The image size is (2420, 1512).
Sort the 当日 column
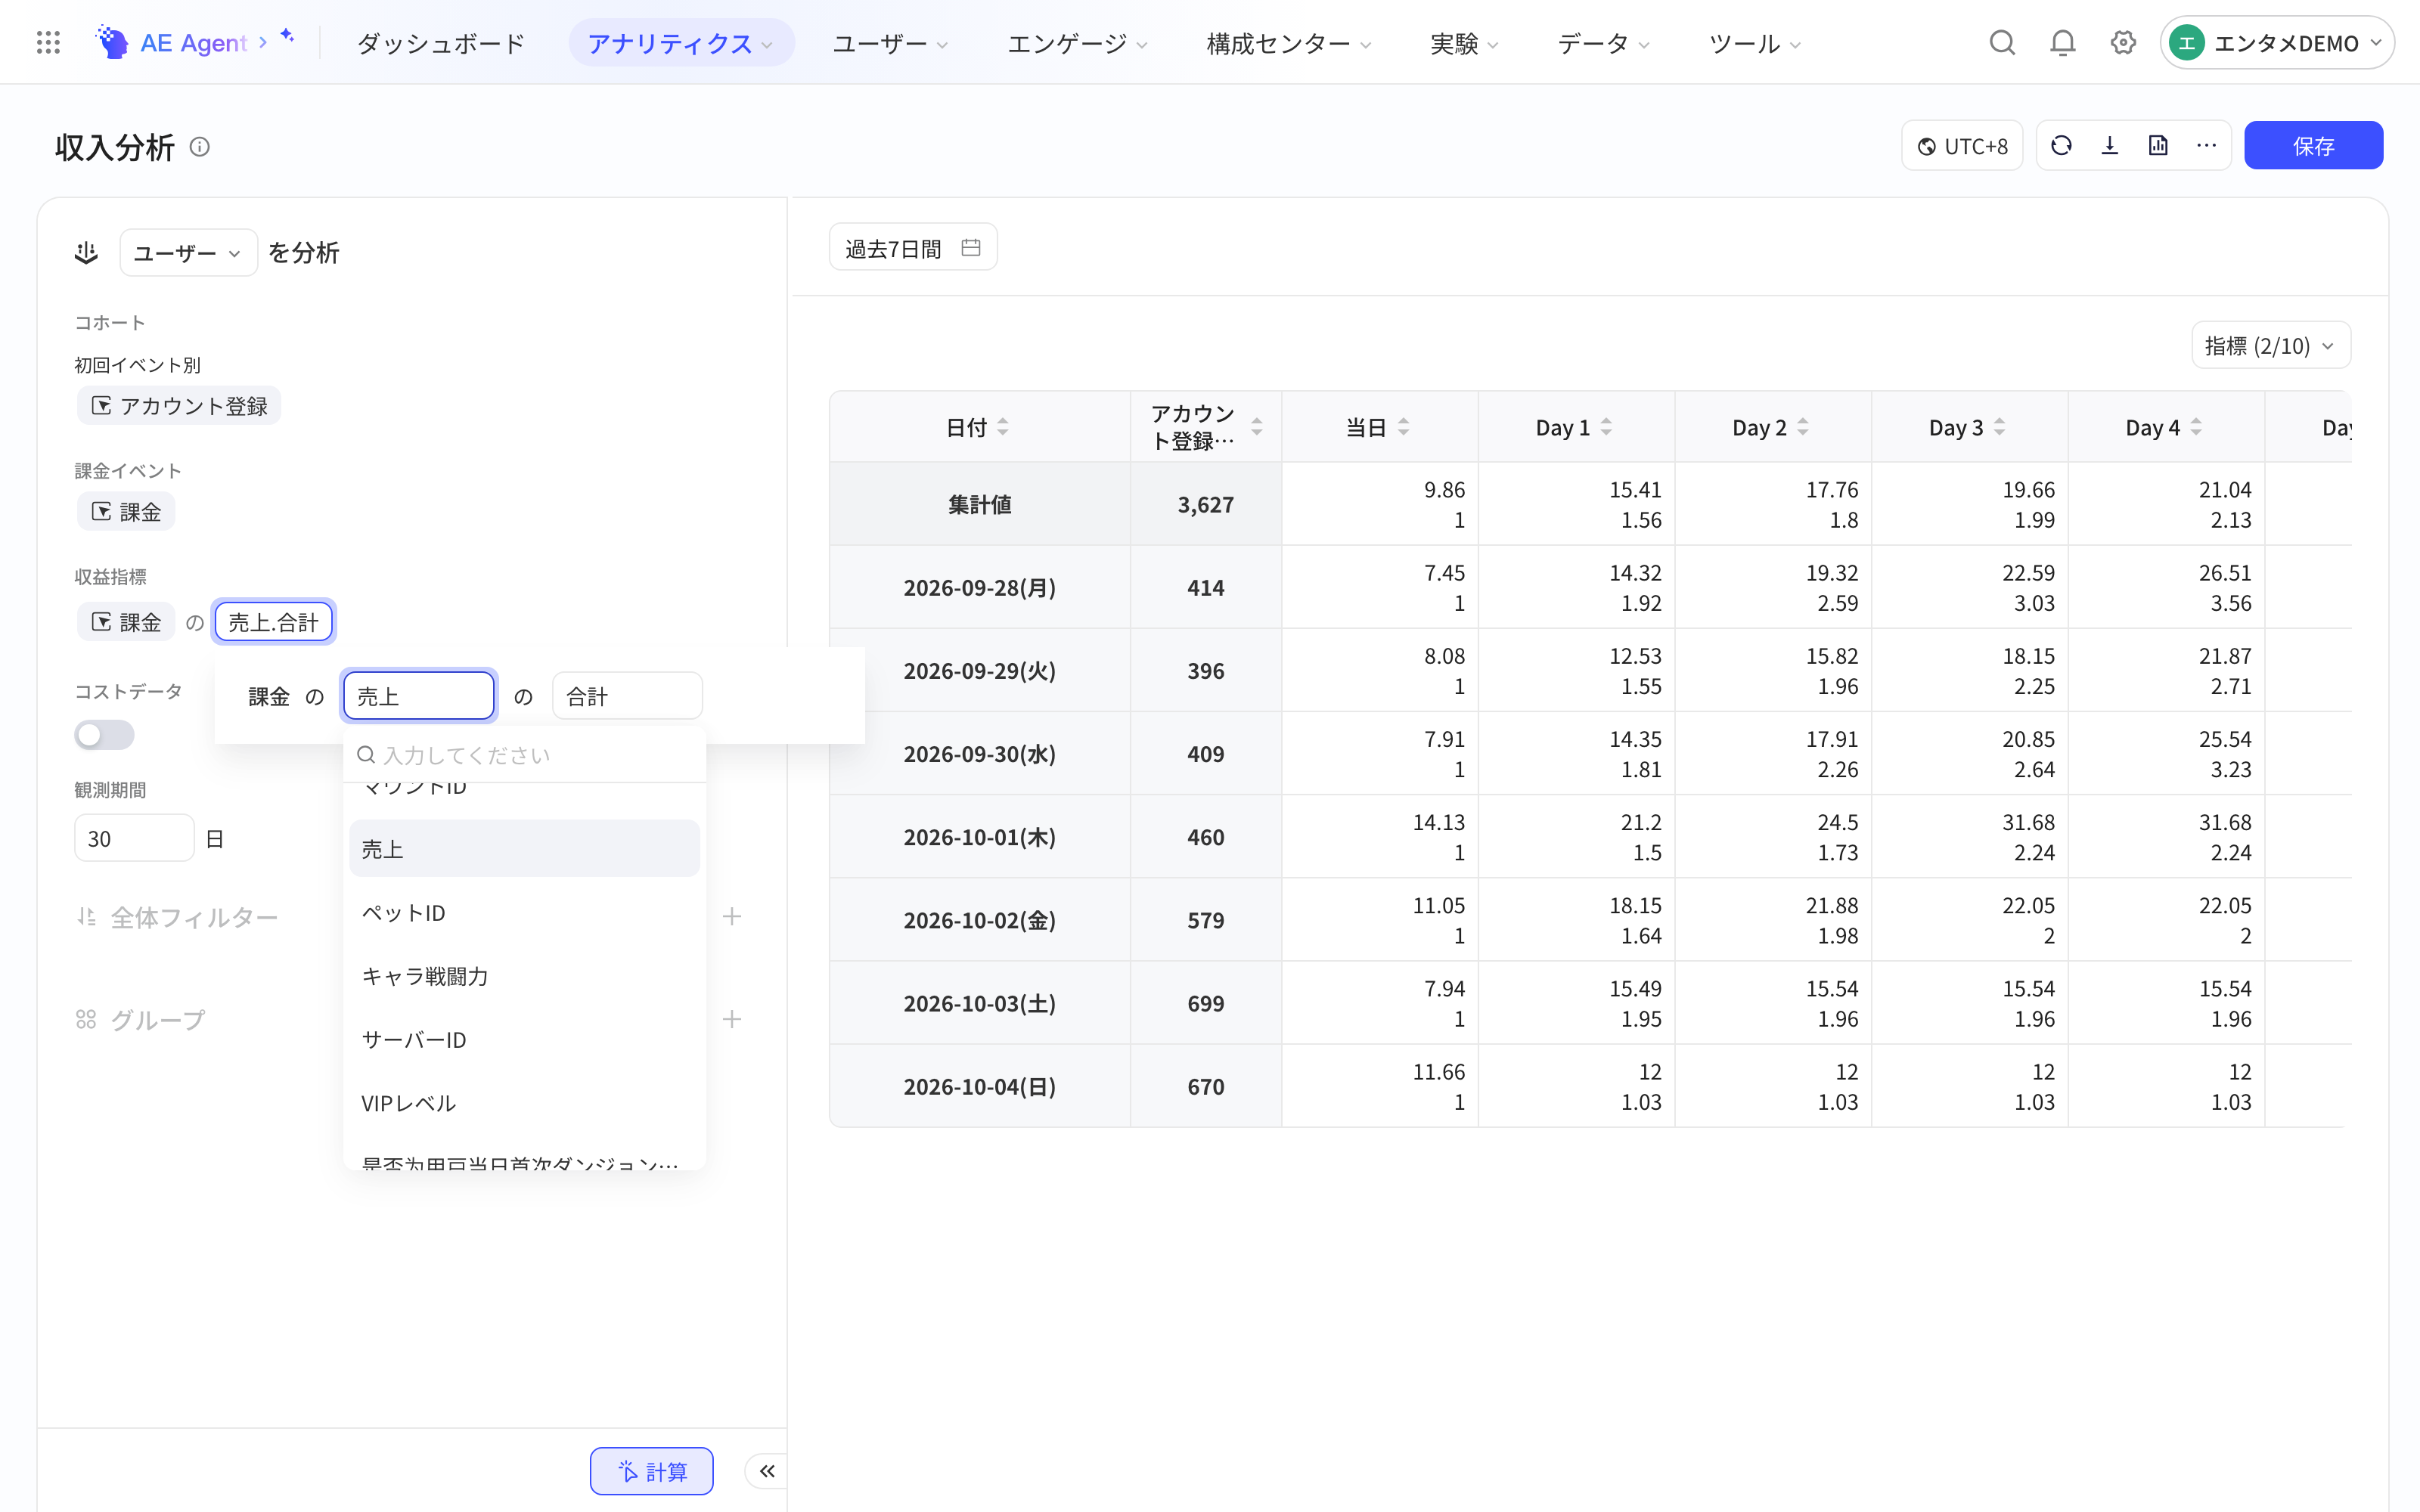1403,427
